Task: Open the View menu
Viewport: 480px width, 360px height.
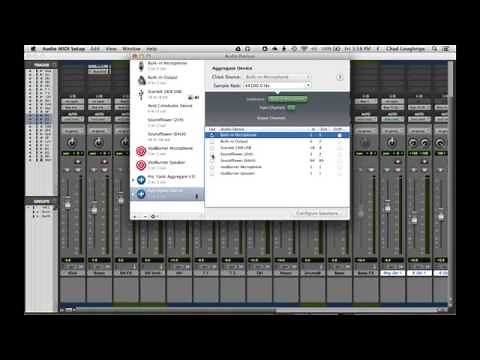Action: (111, 49)
